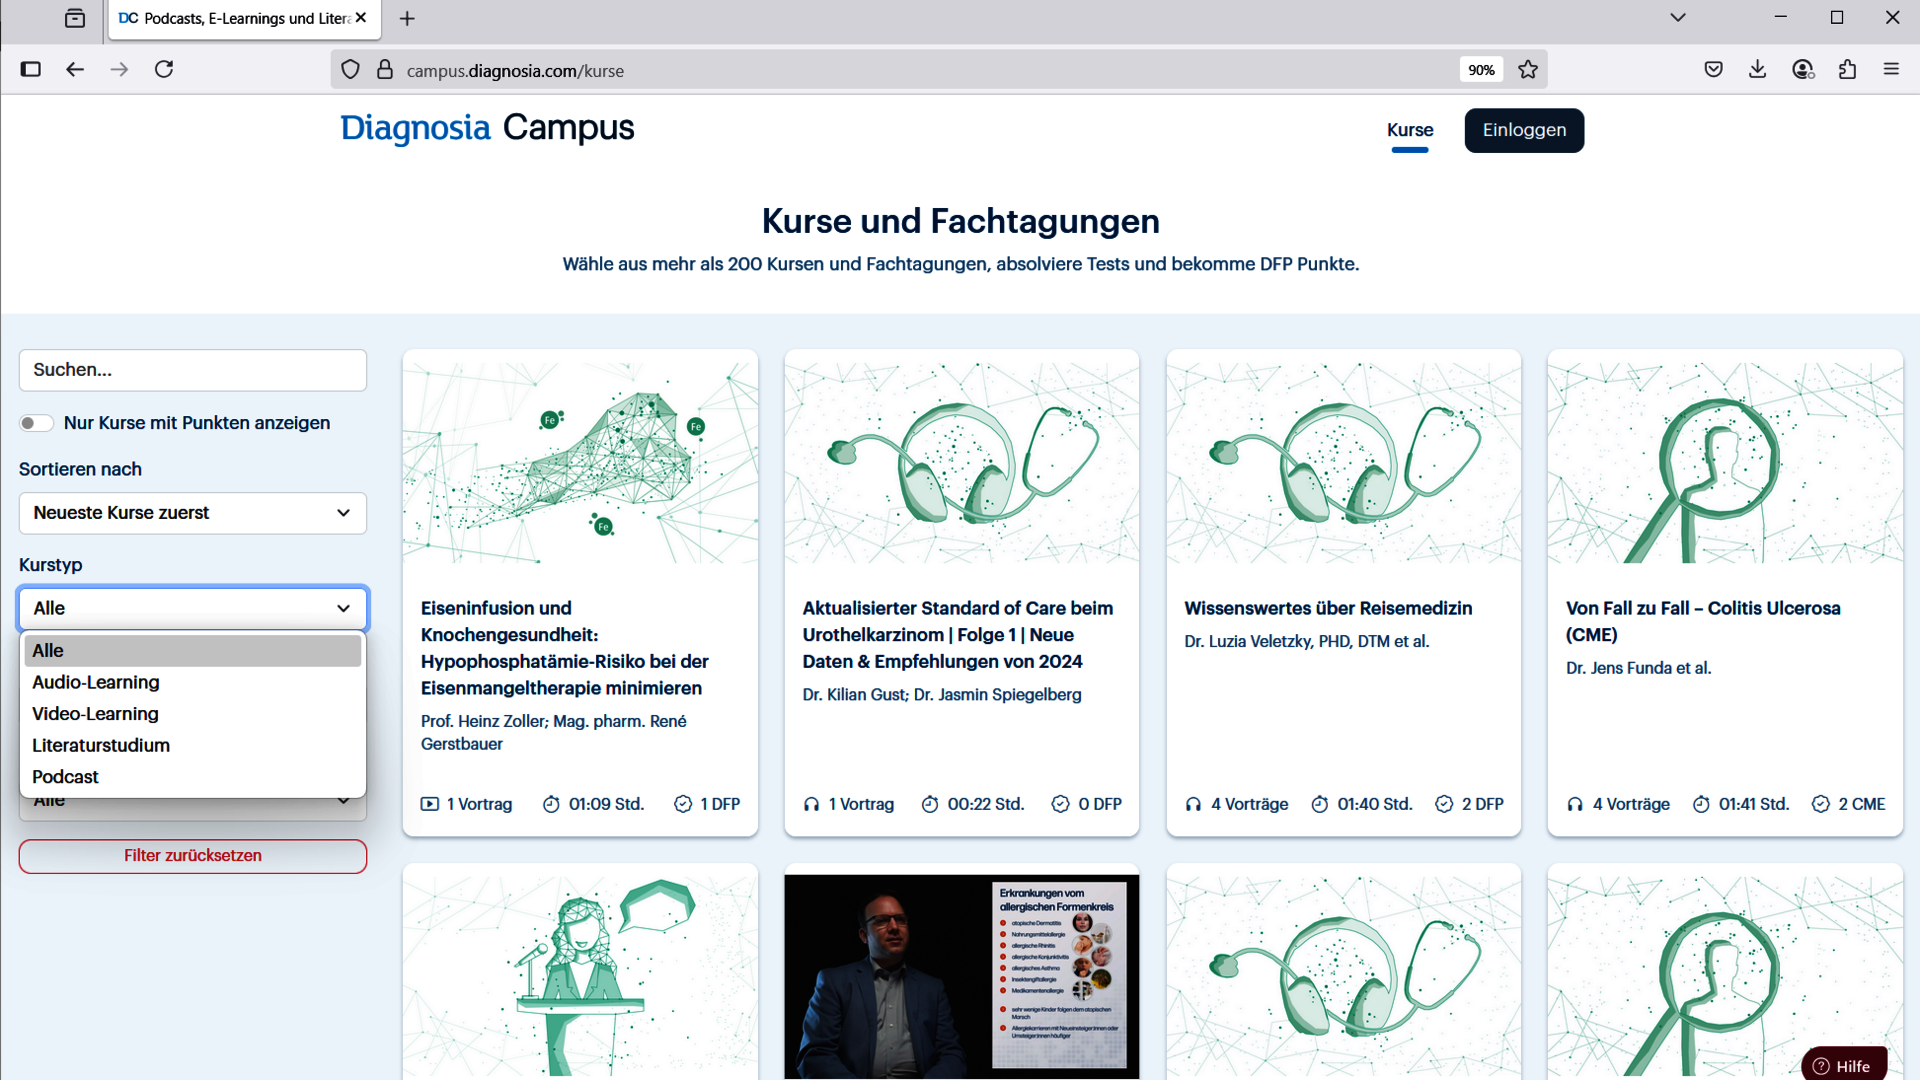
Task: Toggle the browser sidebar icon
Action: pyautogui.click(x=30, y=69)
